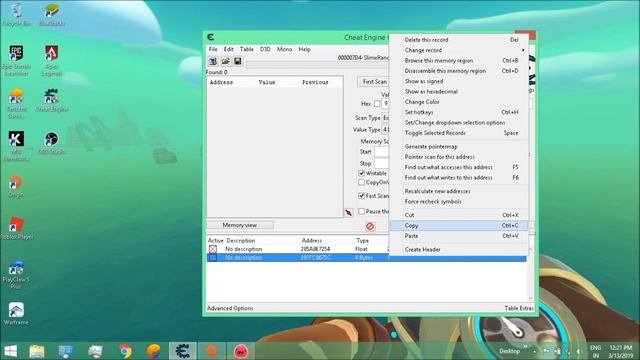Click the First Scan button
The image size is (640, 360).
(373, 82)
